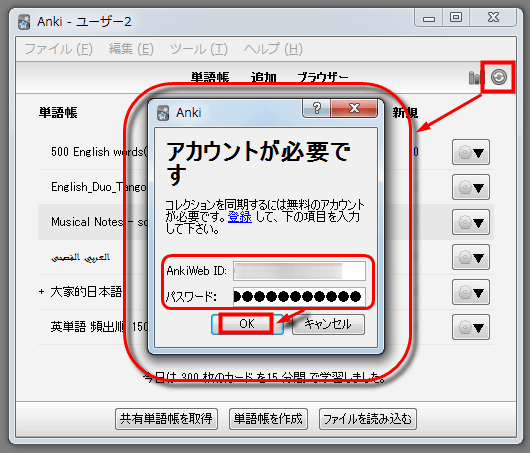Open the ツール (T) menu
The image size is (530, 453).
[199, 49]
